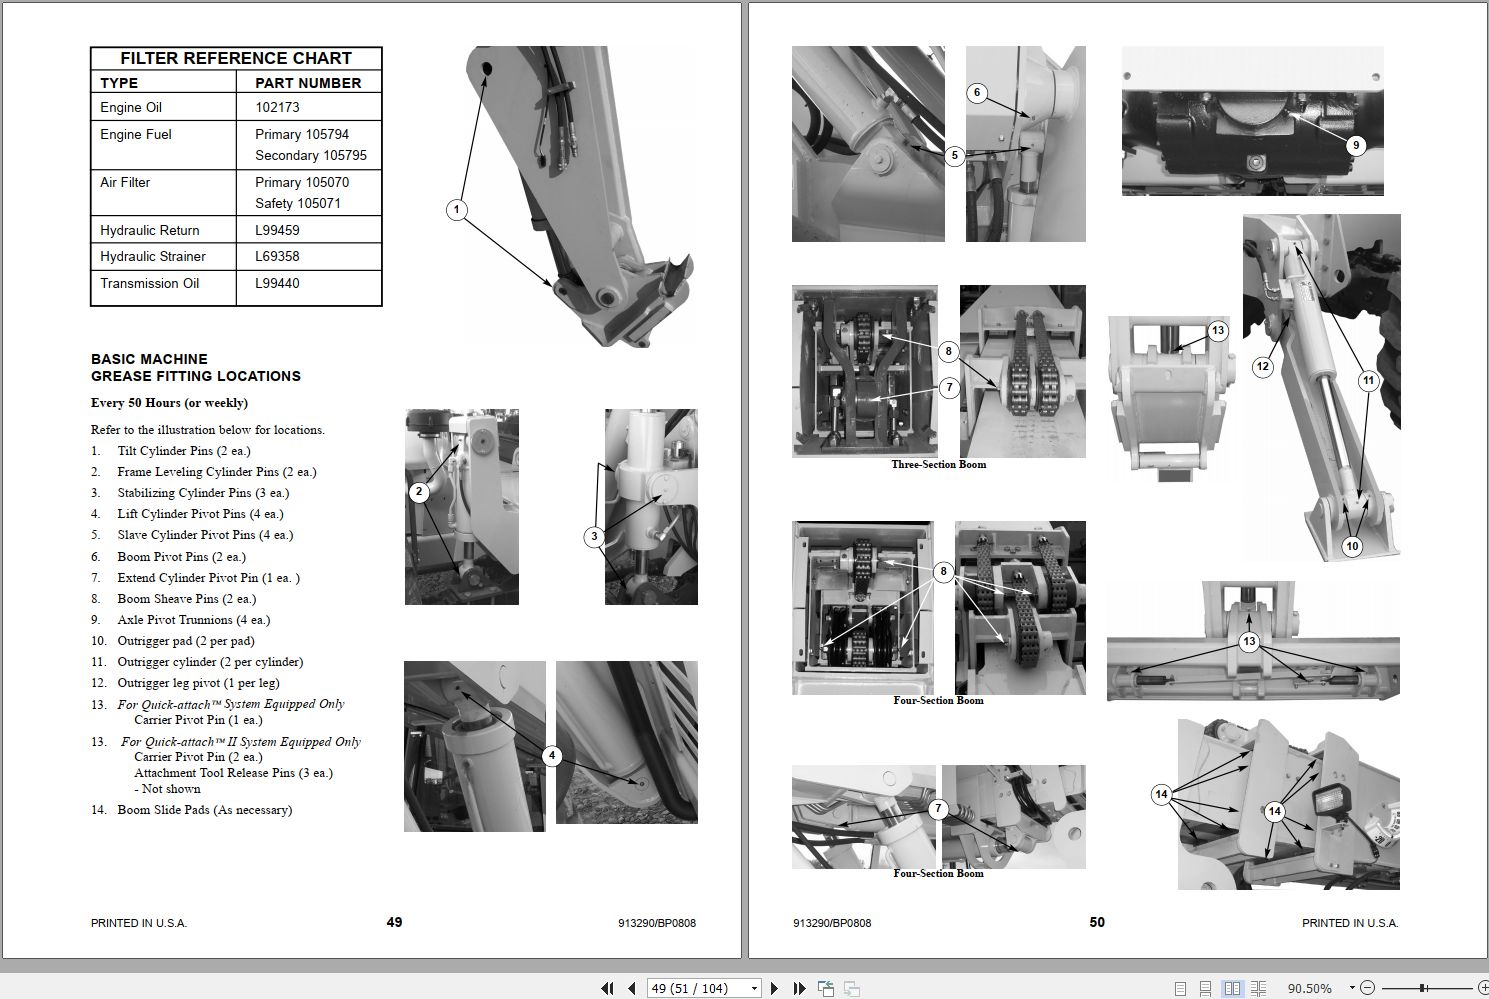This screenshot has width=1489, height=999.
Task: Click the zoom in plus button
Action: click(x=1483, y=987)
